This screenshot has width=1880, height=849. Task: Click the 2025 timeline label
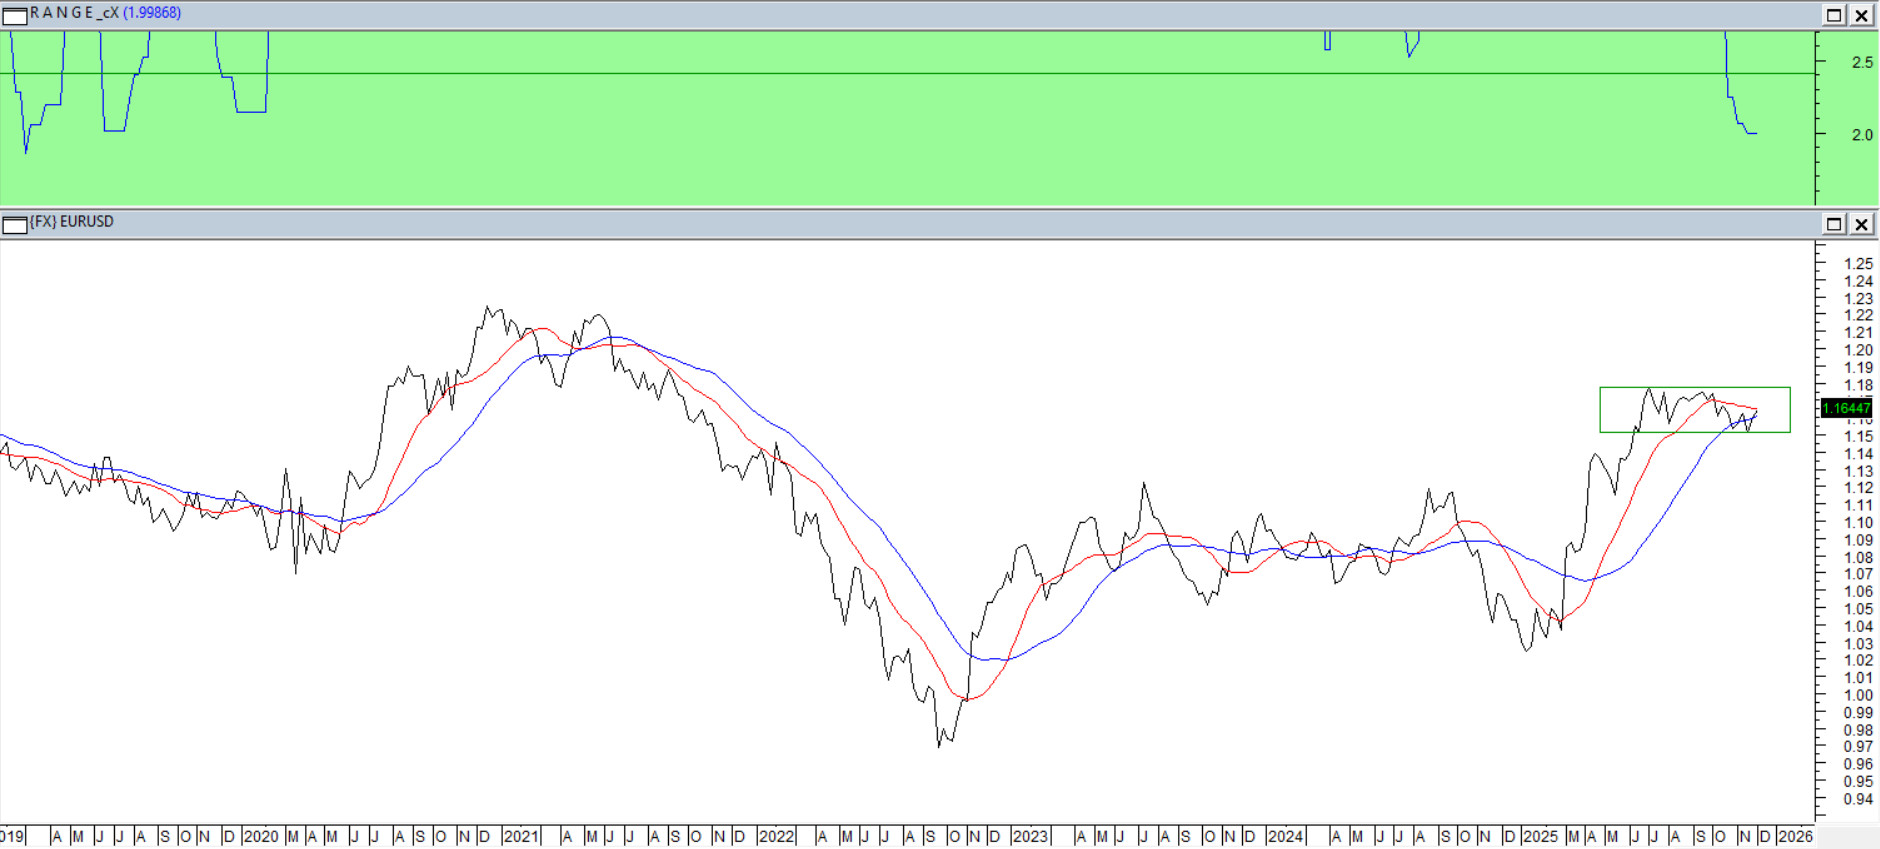pos(1540,836)
